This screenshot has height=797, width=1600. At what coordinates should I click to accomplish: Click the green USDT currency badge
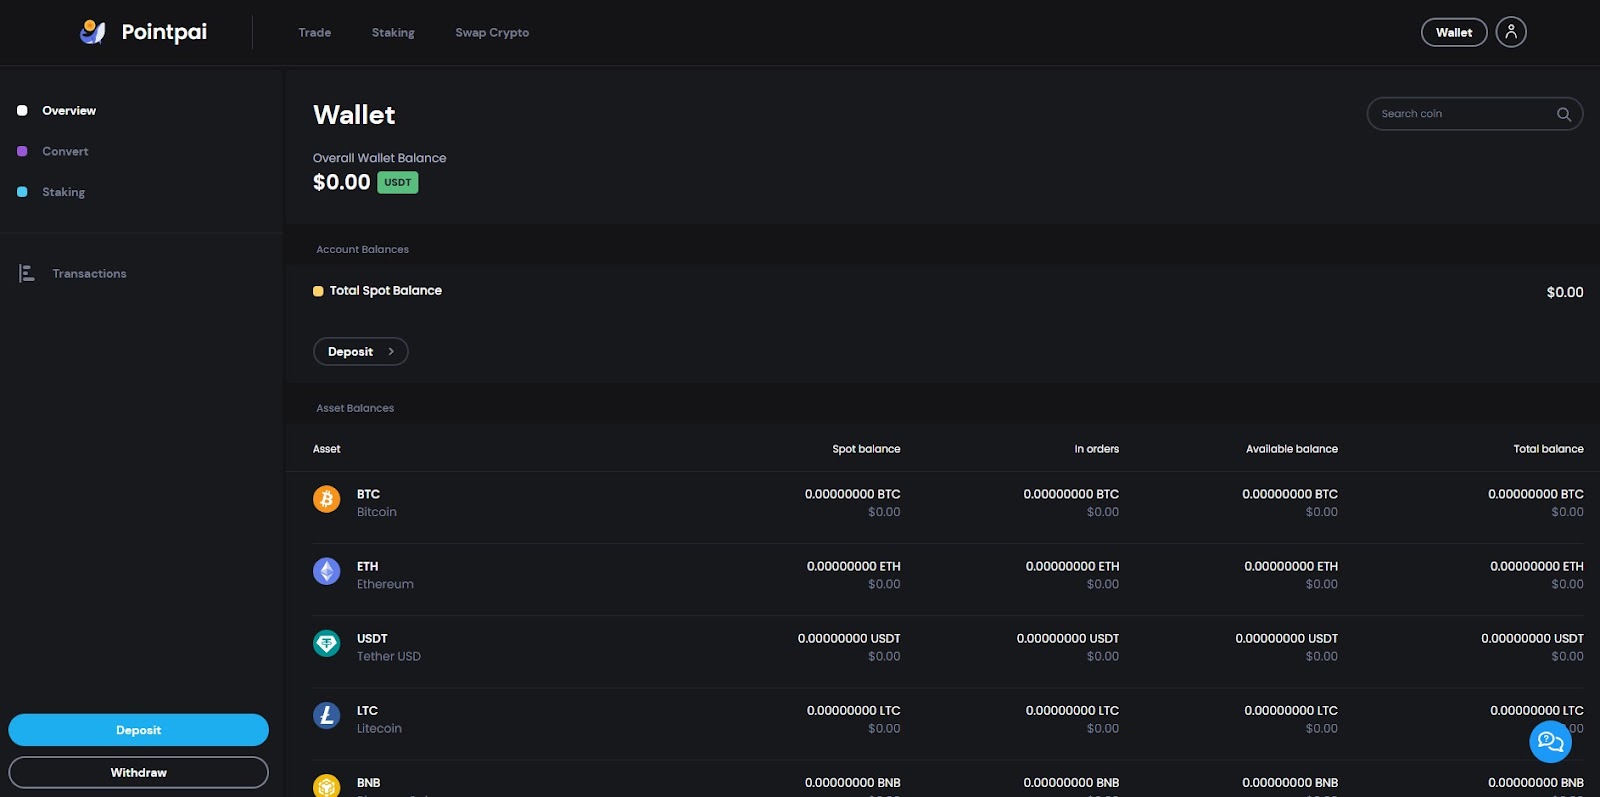tap(398, 182)
